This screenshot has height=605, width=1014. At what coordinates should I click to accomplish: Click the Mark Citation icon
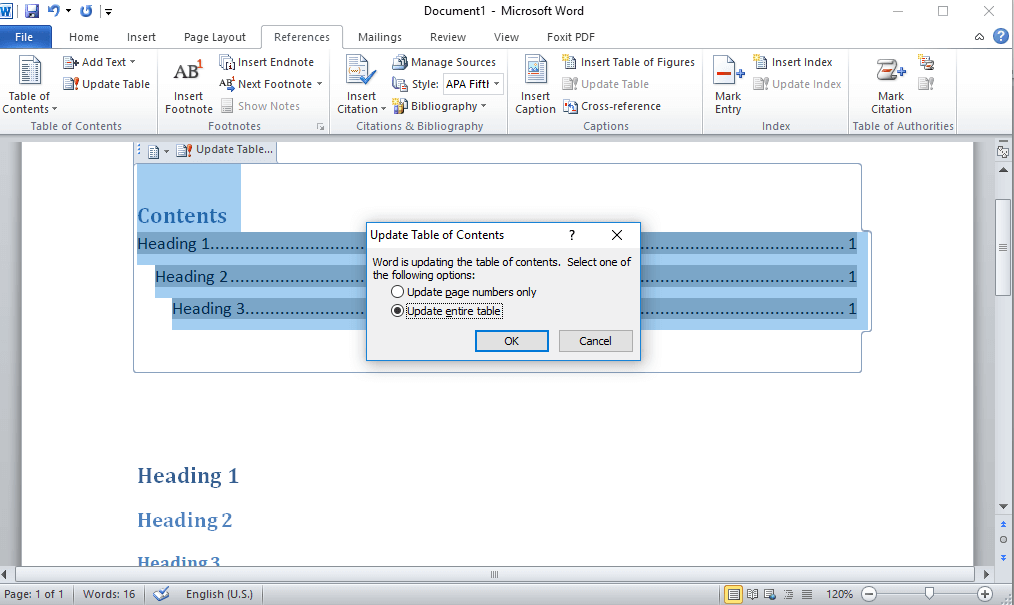coord(890,72)
